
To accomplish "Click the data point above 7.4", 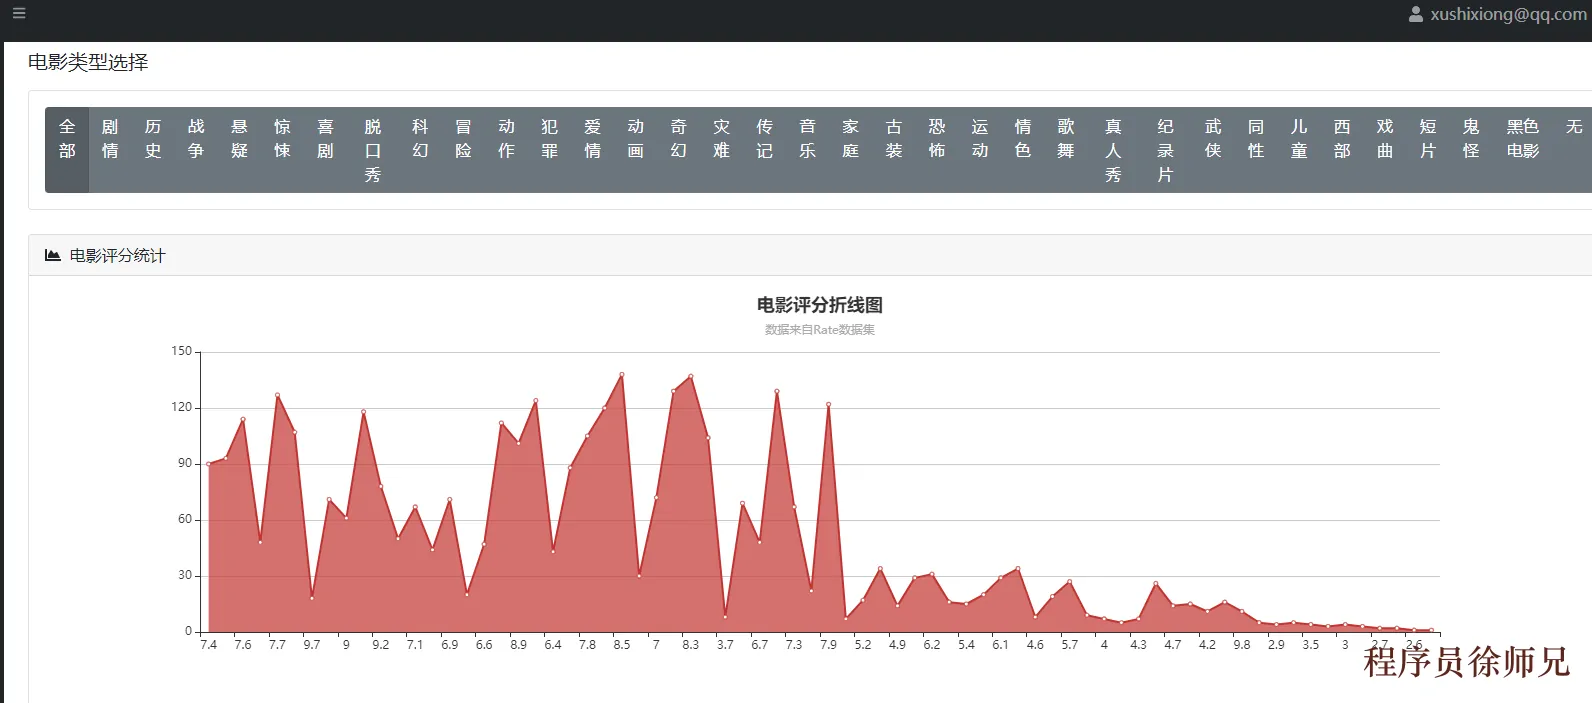I will tap(208, 464).
